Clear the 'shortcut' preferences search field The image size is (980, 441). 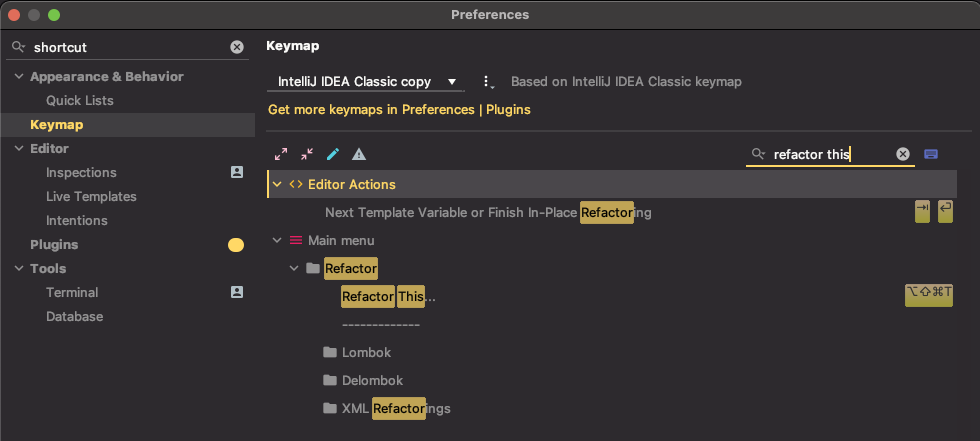(237, 47)
